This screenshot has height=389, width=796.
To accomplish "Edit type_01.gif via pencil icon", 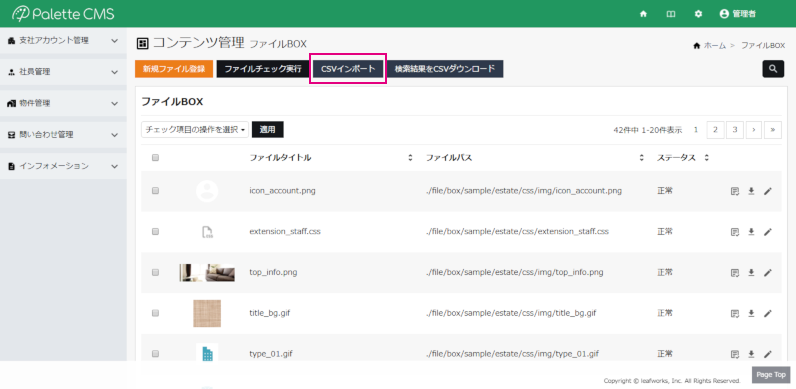I will (768, 354).
